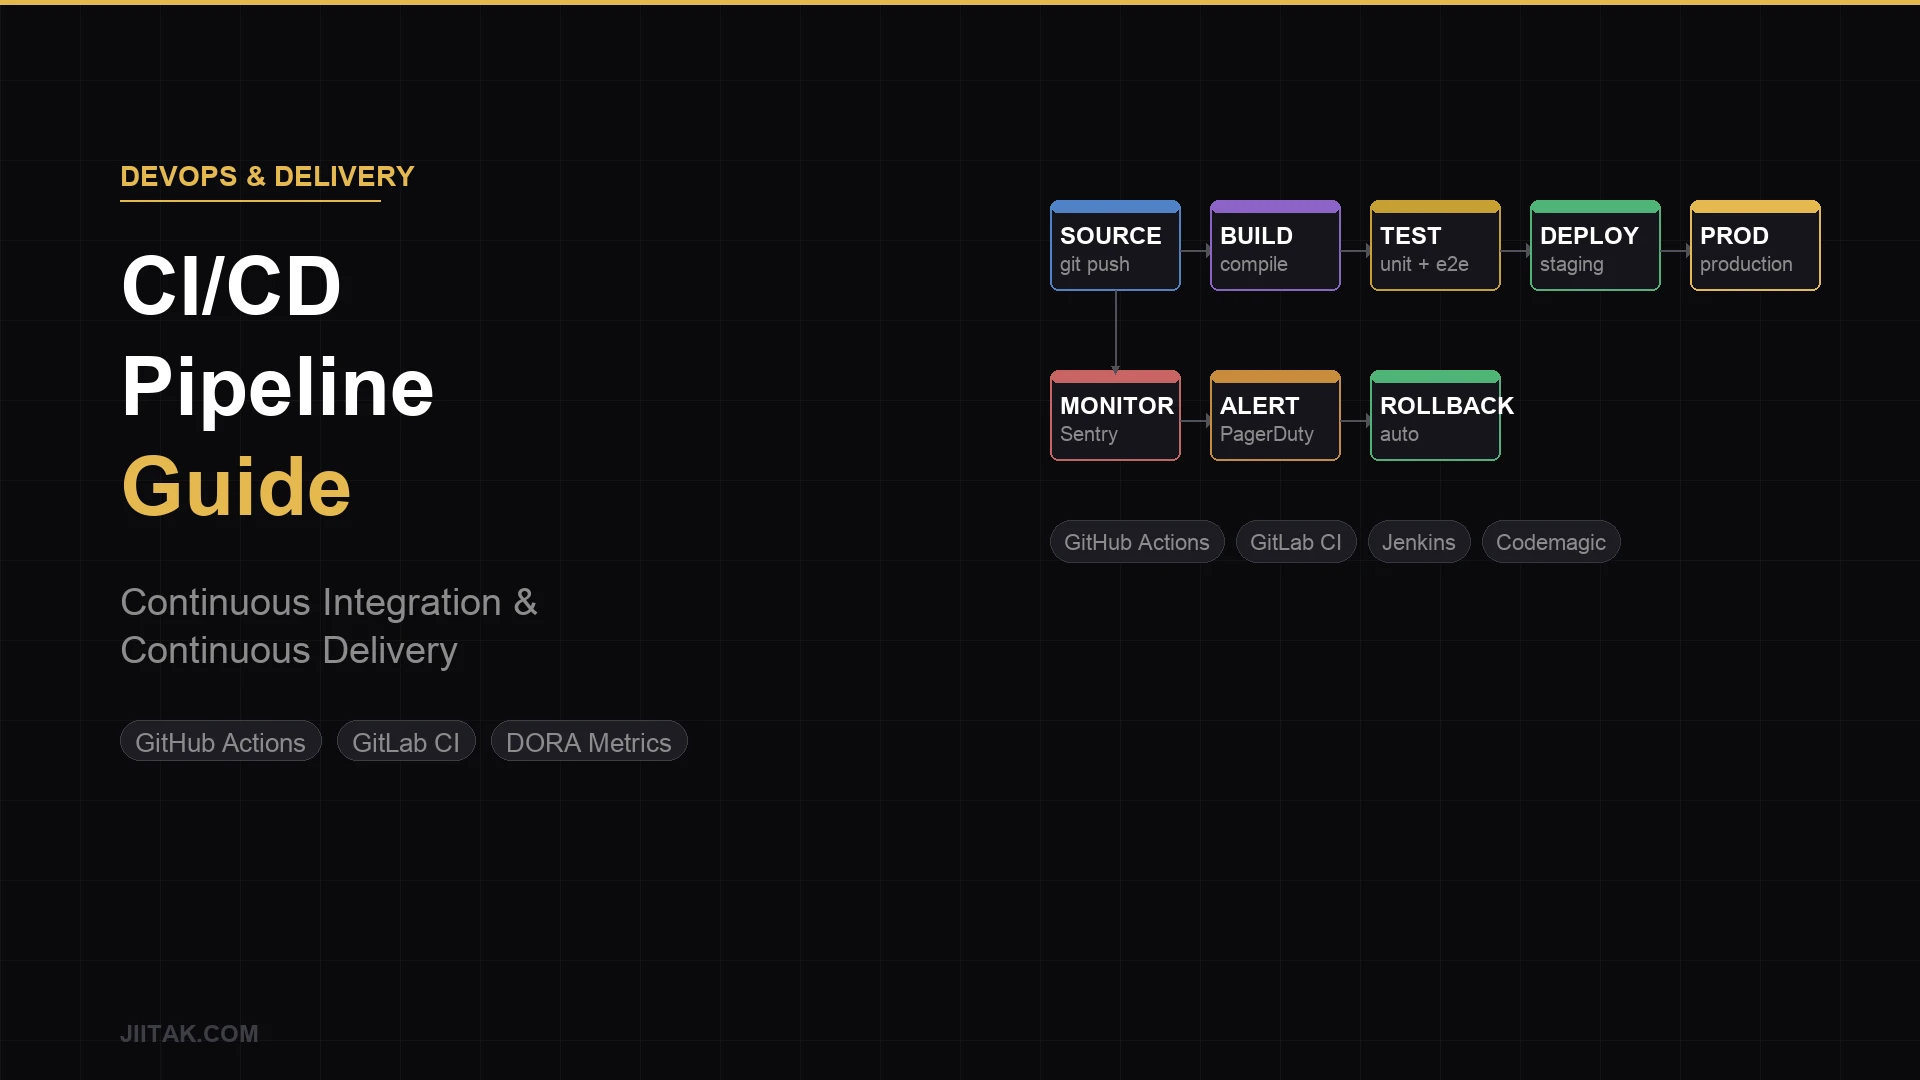Viewport: 1920px width, 1080px height.
Task: Click the yellow top accent bar
Action: tap(960, 2)
